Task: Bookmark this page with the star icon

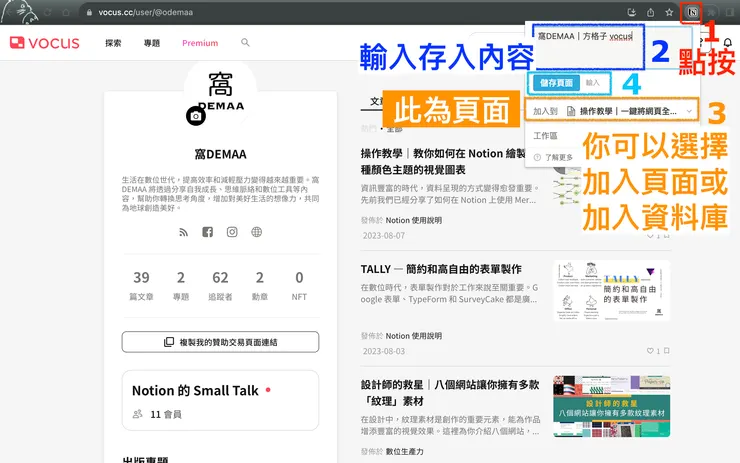Action: (x=669, y=12)
